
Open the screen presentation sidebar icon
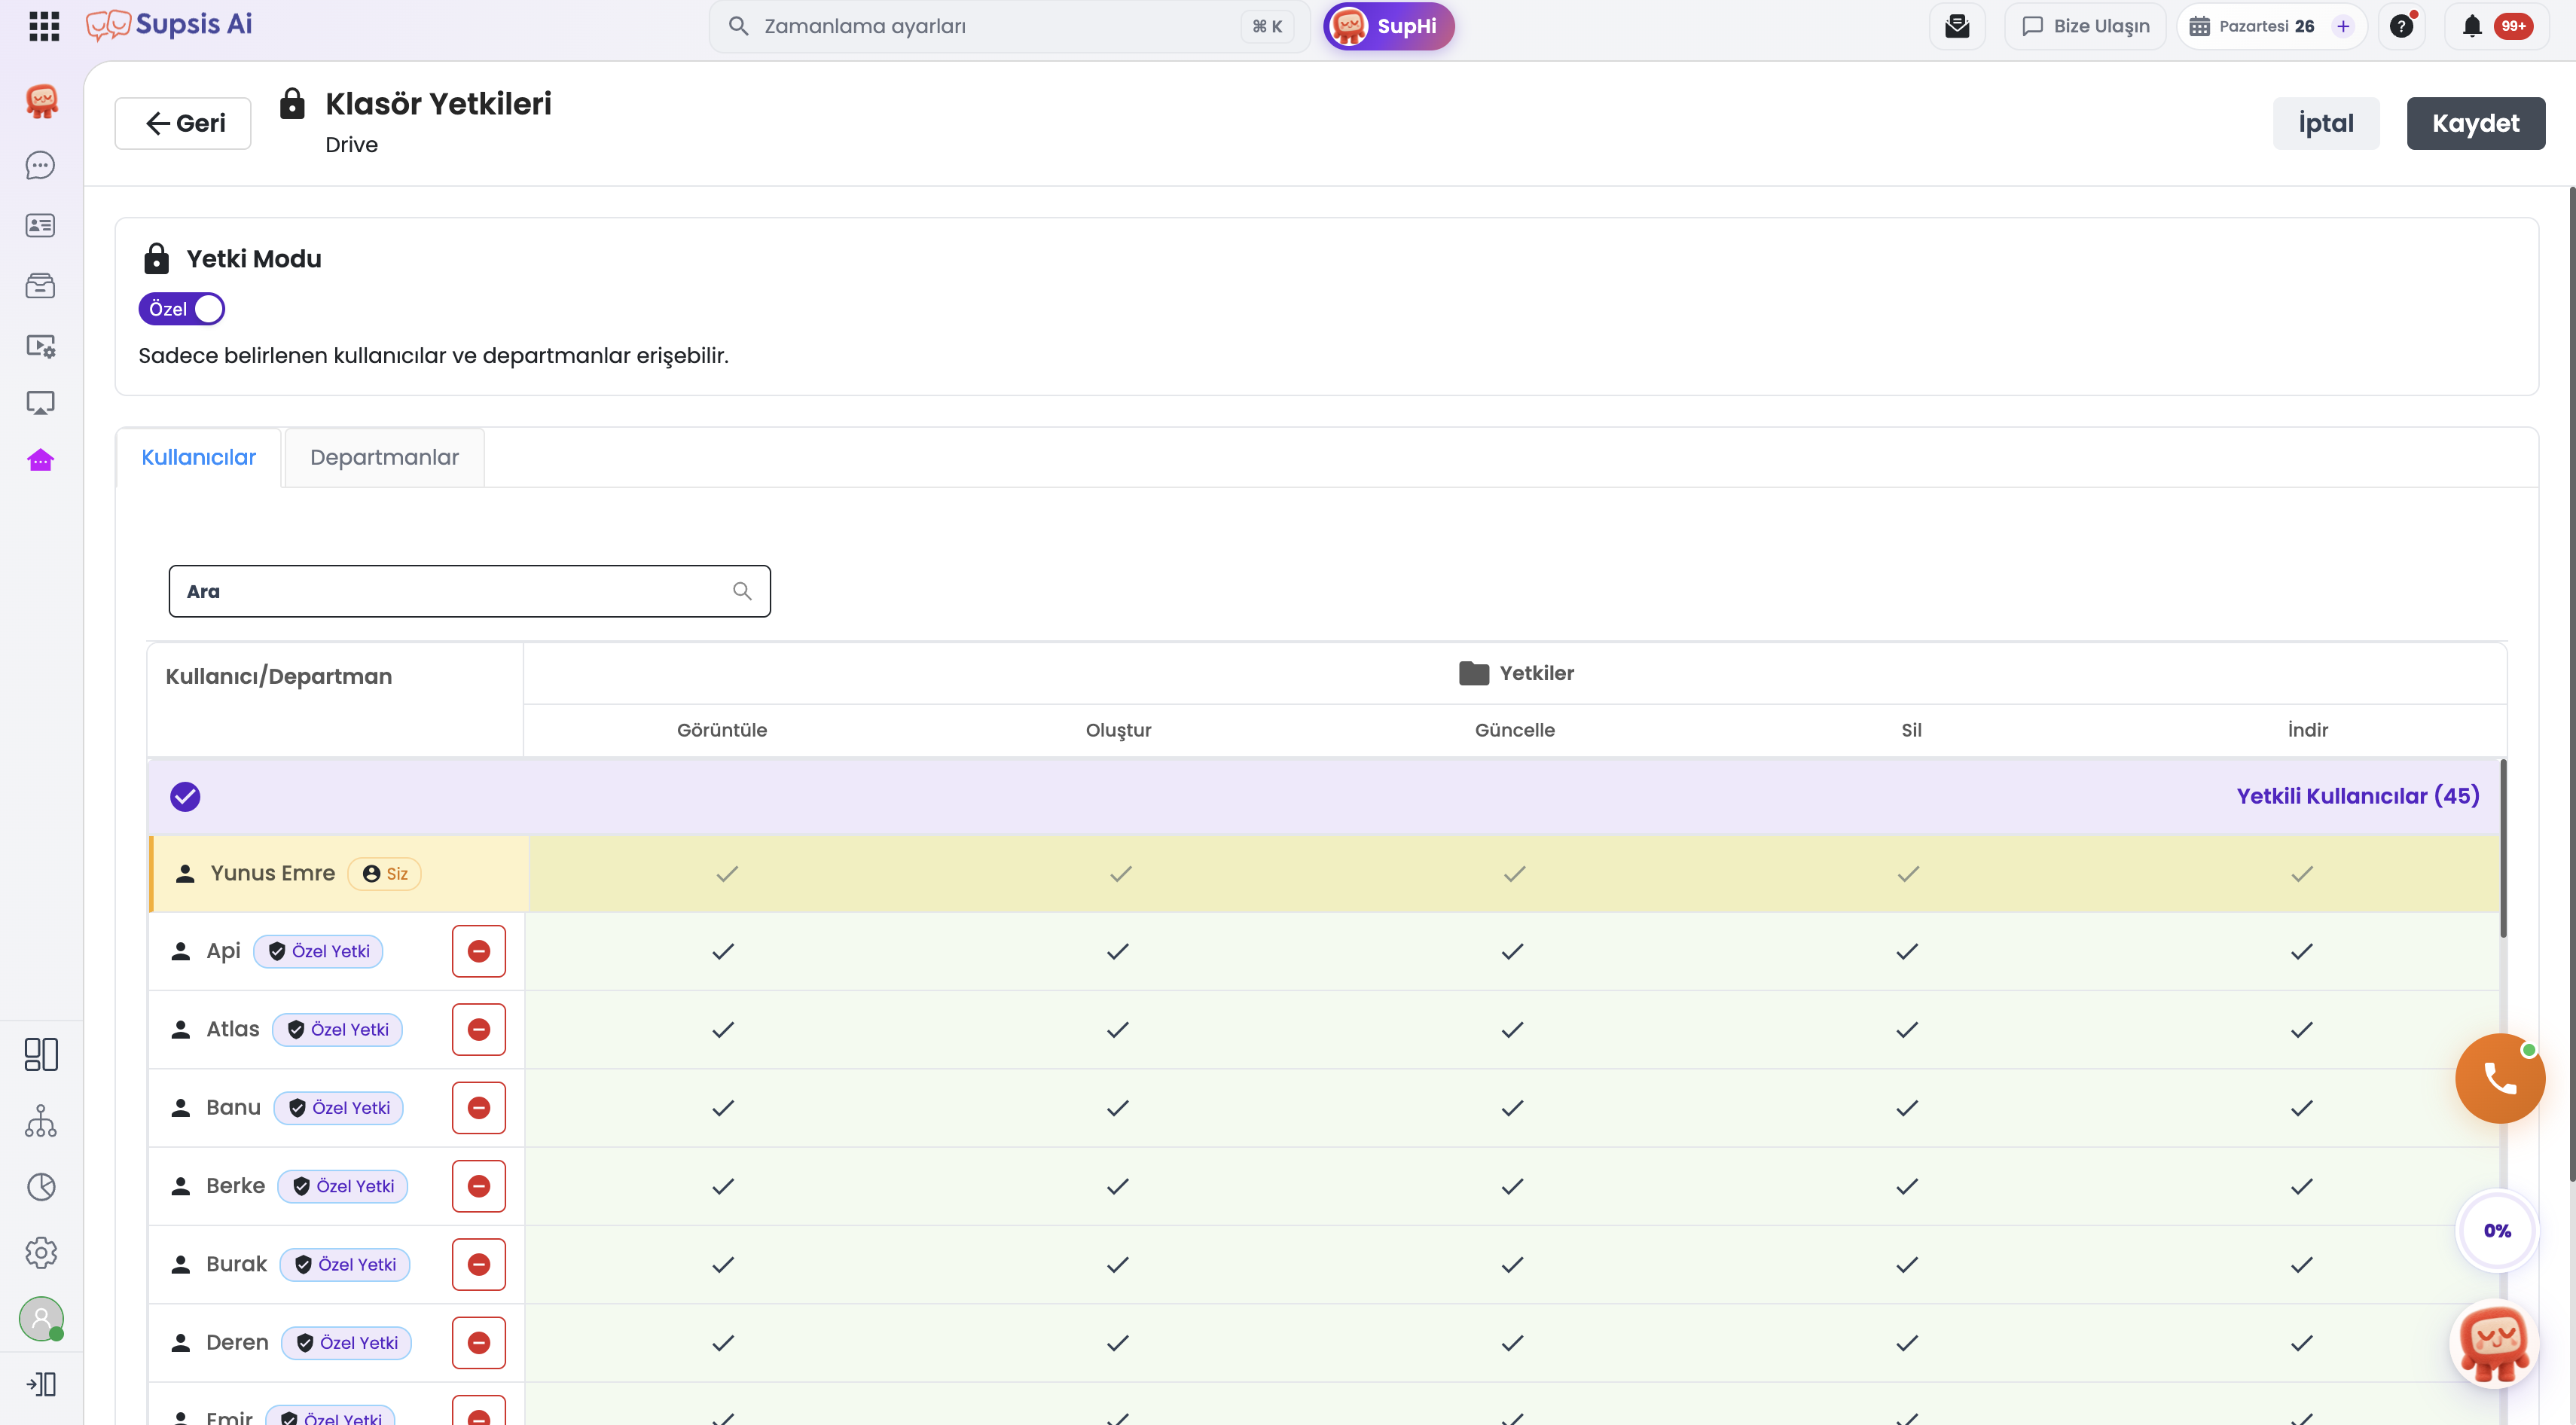tap(40, 403)
